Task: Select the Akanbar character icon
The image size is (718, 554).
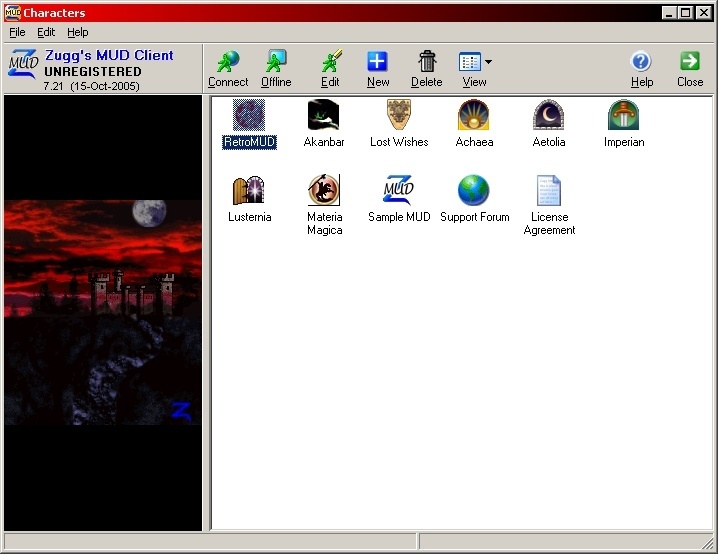Action: click(x=323, y=115)
